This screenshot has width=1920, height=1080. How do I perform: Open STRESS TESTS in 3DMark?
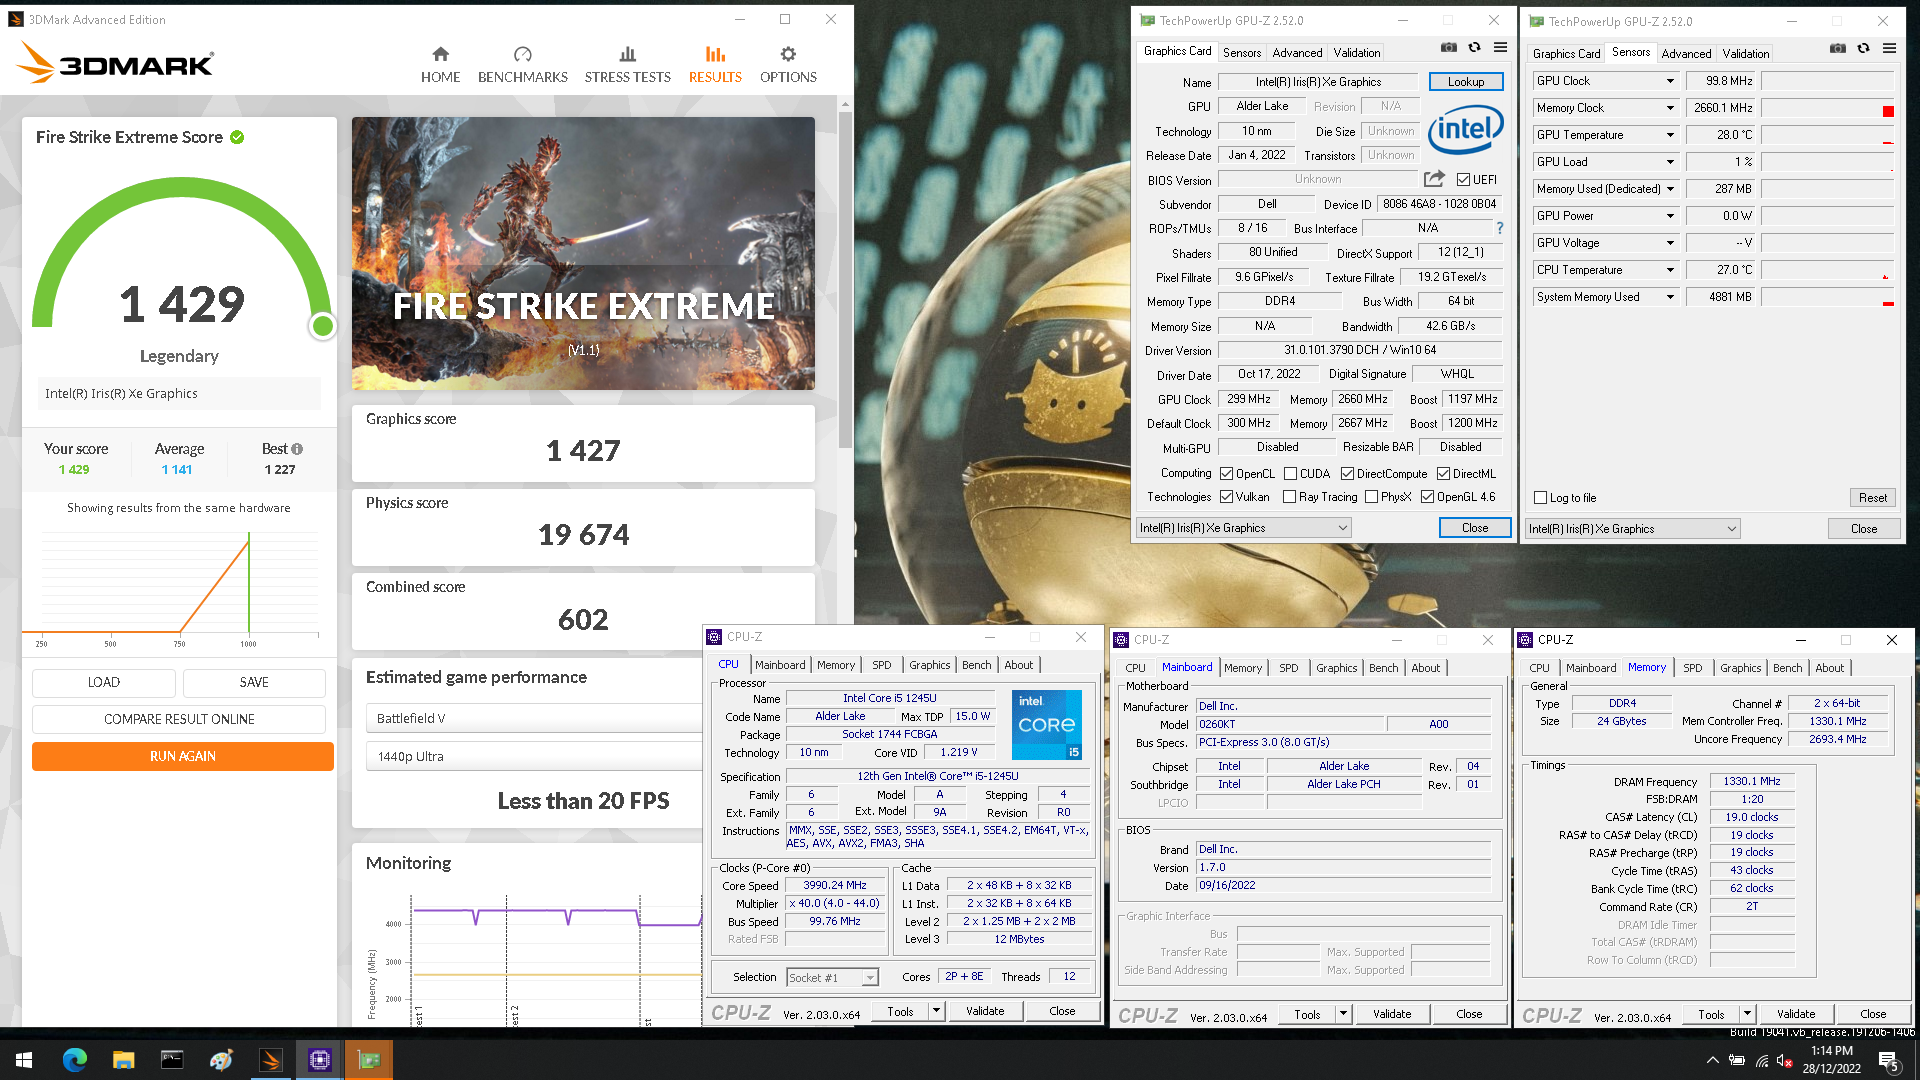click(627, 65)
